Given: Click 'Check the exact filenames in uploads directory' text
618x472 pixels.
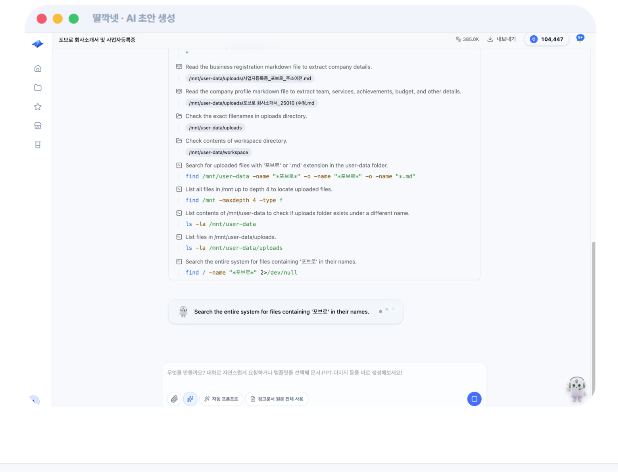Looking at the screenshot, I should click(x=246, y=116).
